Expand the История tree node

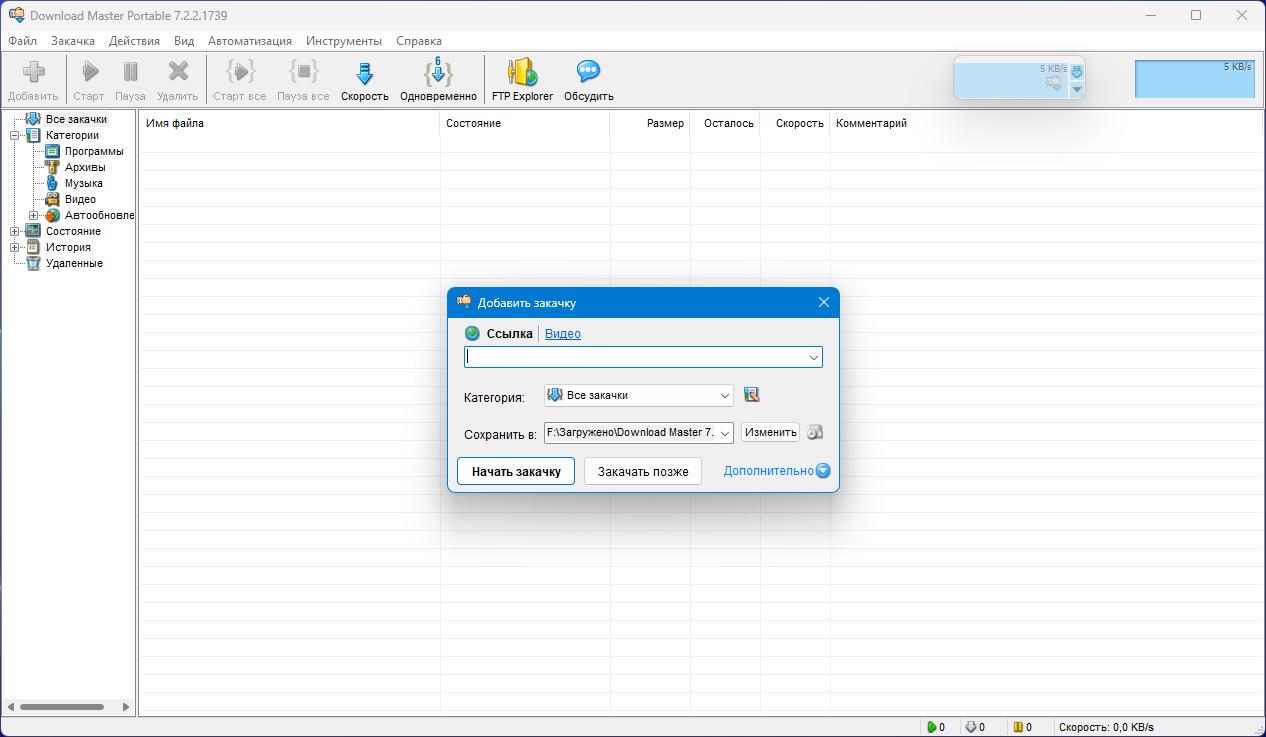pos(15,247)
